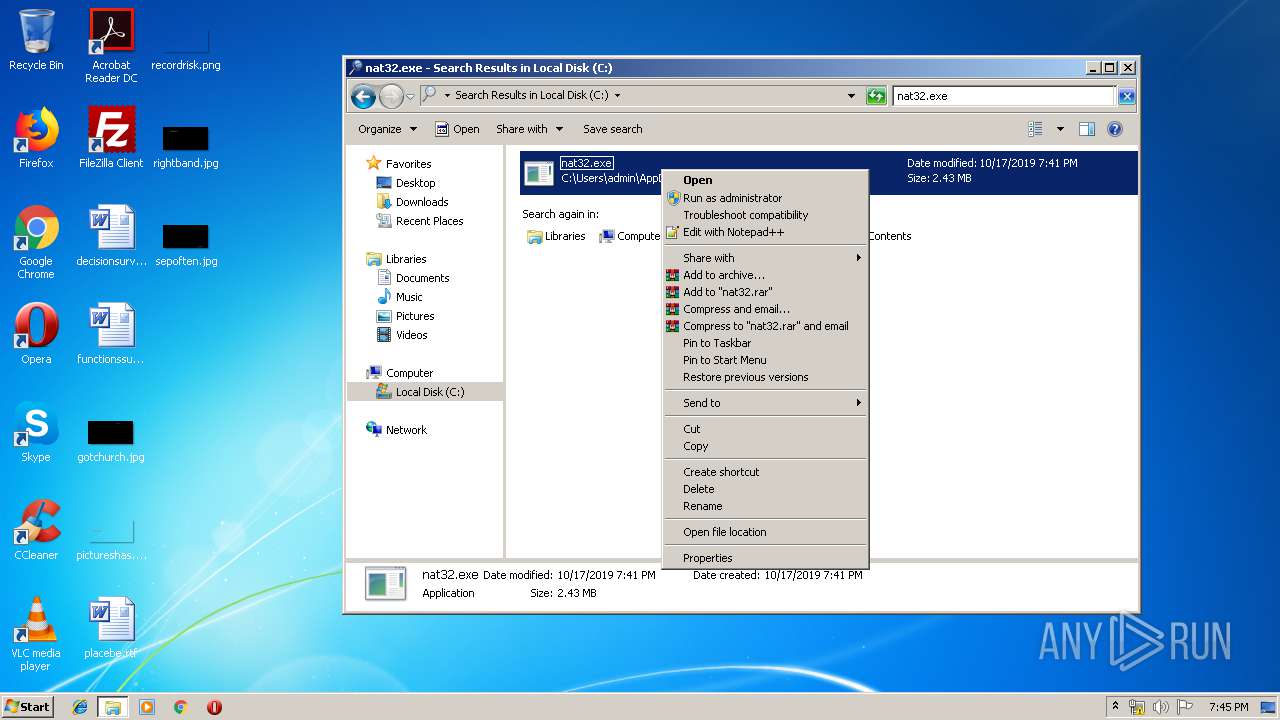Select Open file location
Screen dimensions: 1280x720
766,532
